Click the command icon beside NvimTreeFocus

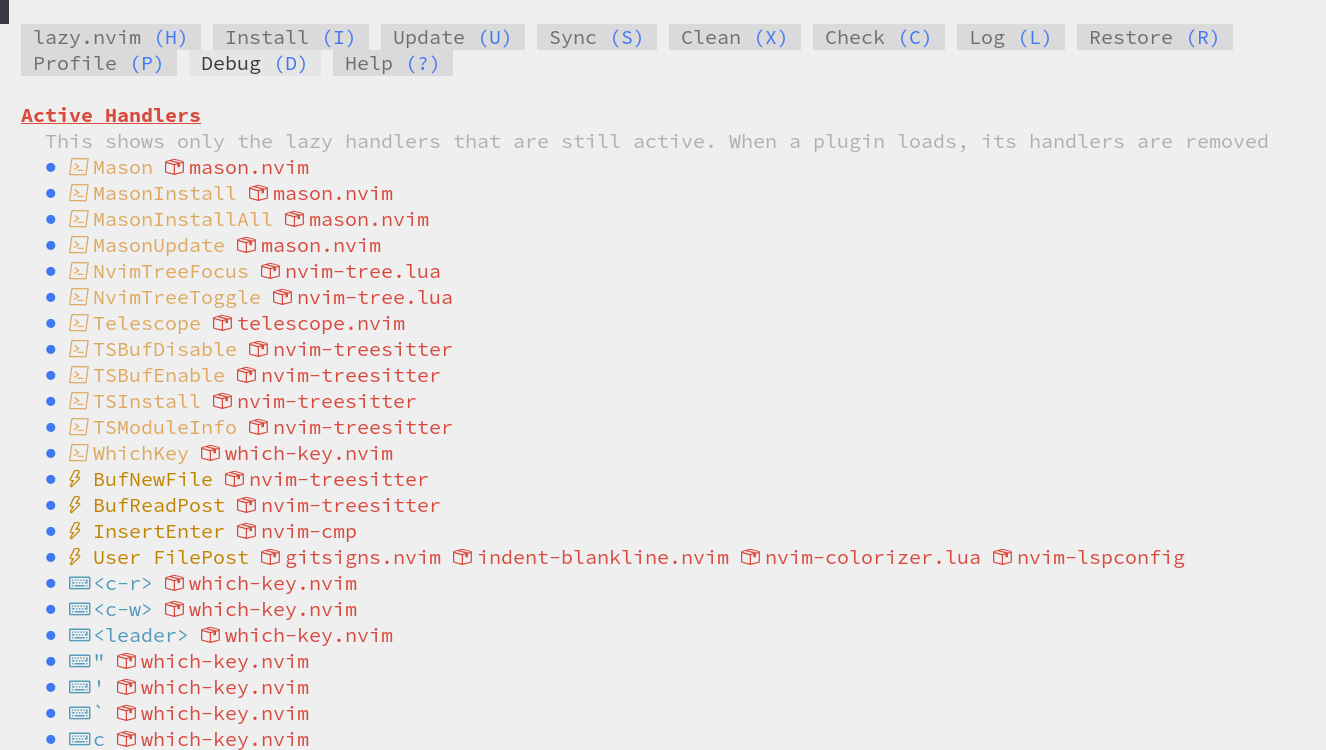(78, 271)
